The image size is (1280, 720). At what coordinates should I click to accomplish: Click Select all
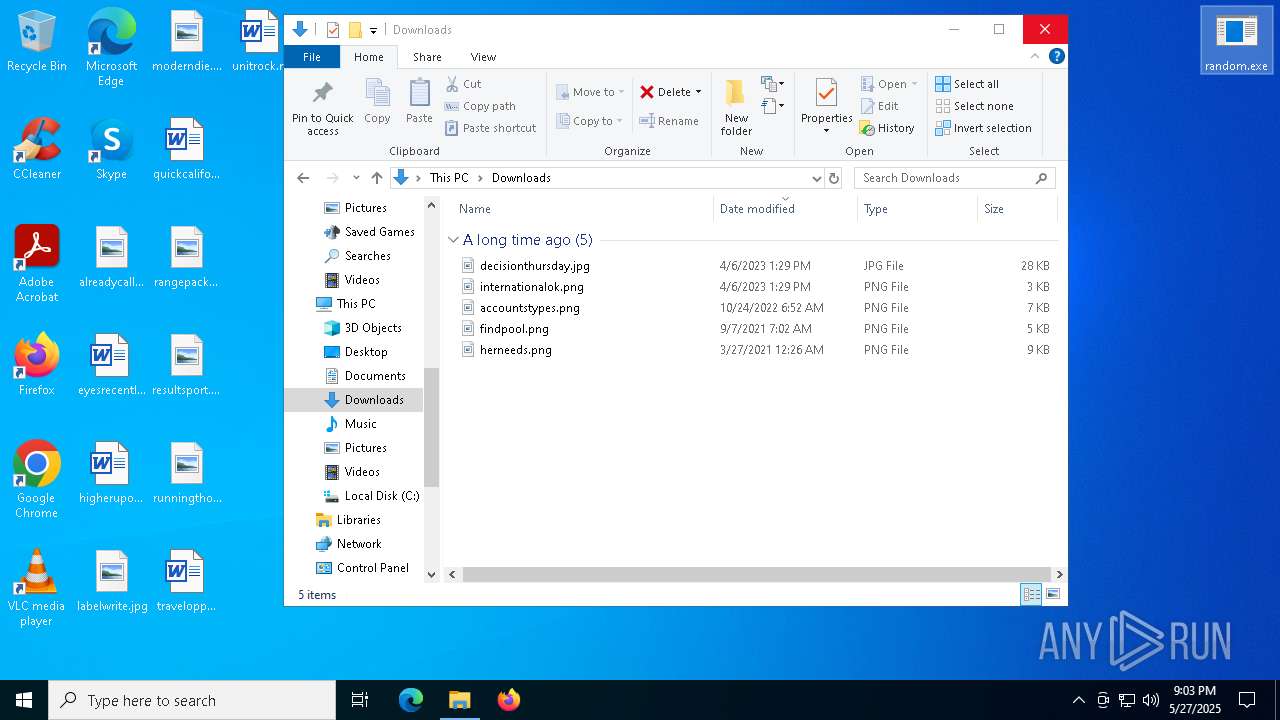pos(967,84)
